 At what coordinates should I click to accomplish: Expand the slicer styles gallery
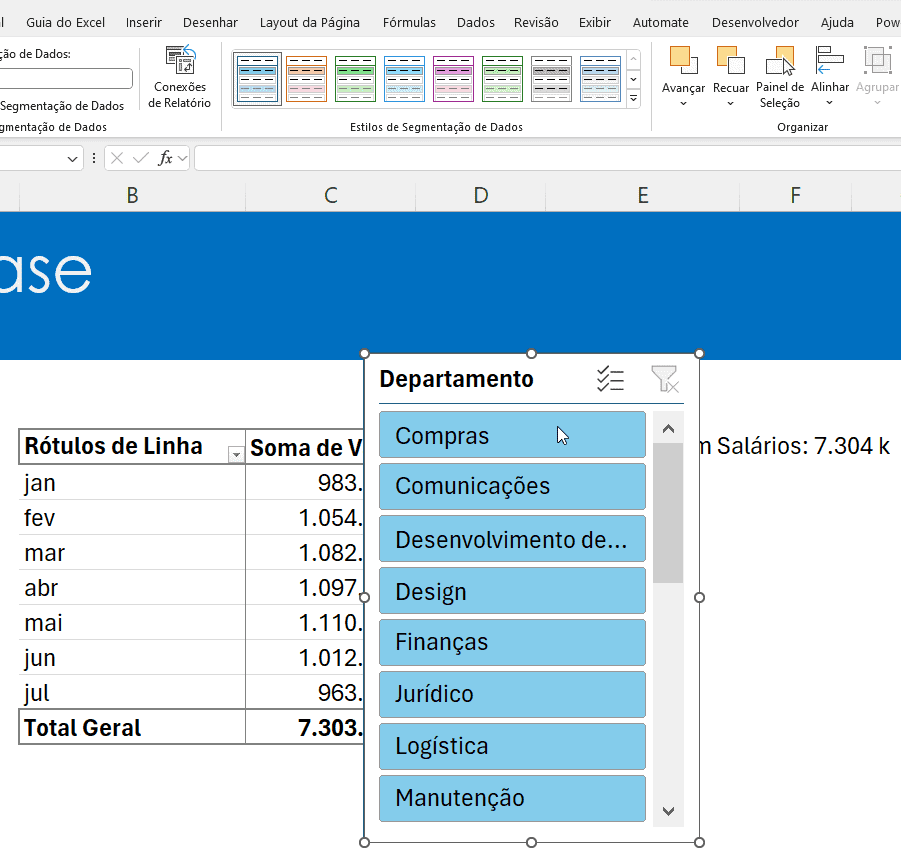coord(633,98)
